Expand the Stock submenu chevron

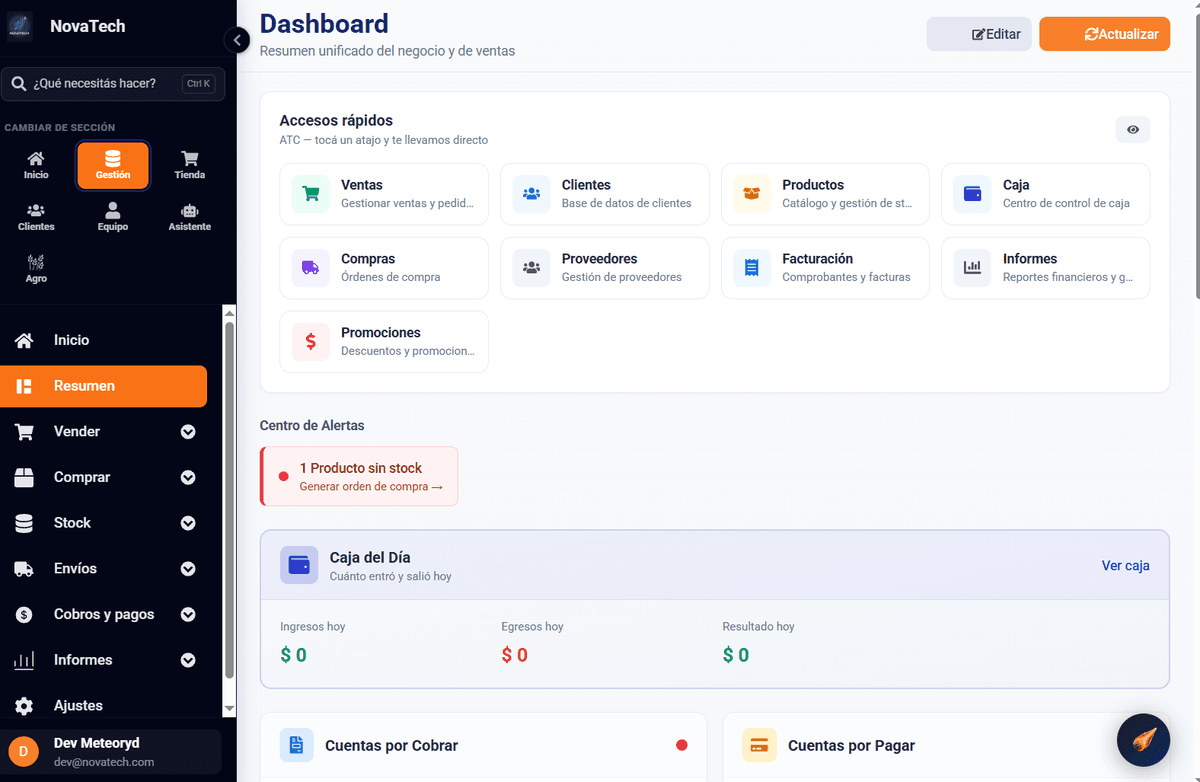pyautogui.click(x=188, y=523)
